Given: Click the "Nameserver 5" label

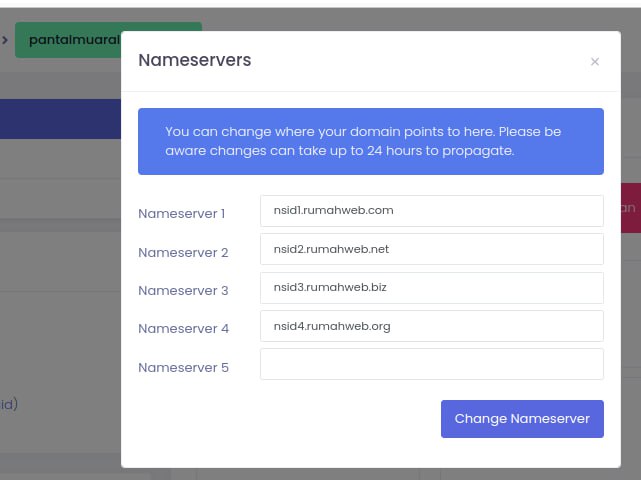Looking at the screenshot, I should coord(183,367).
